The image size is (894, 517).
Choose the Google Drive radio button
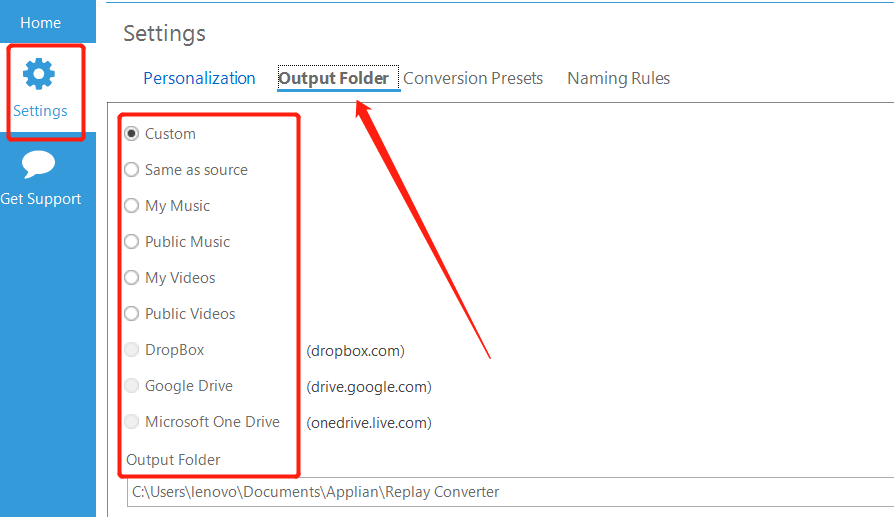pyautogui.click(x=132, y=386)
